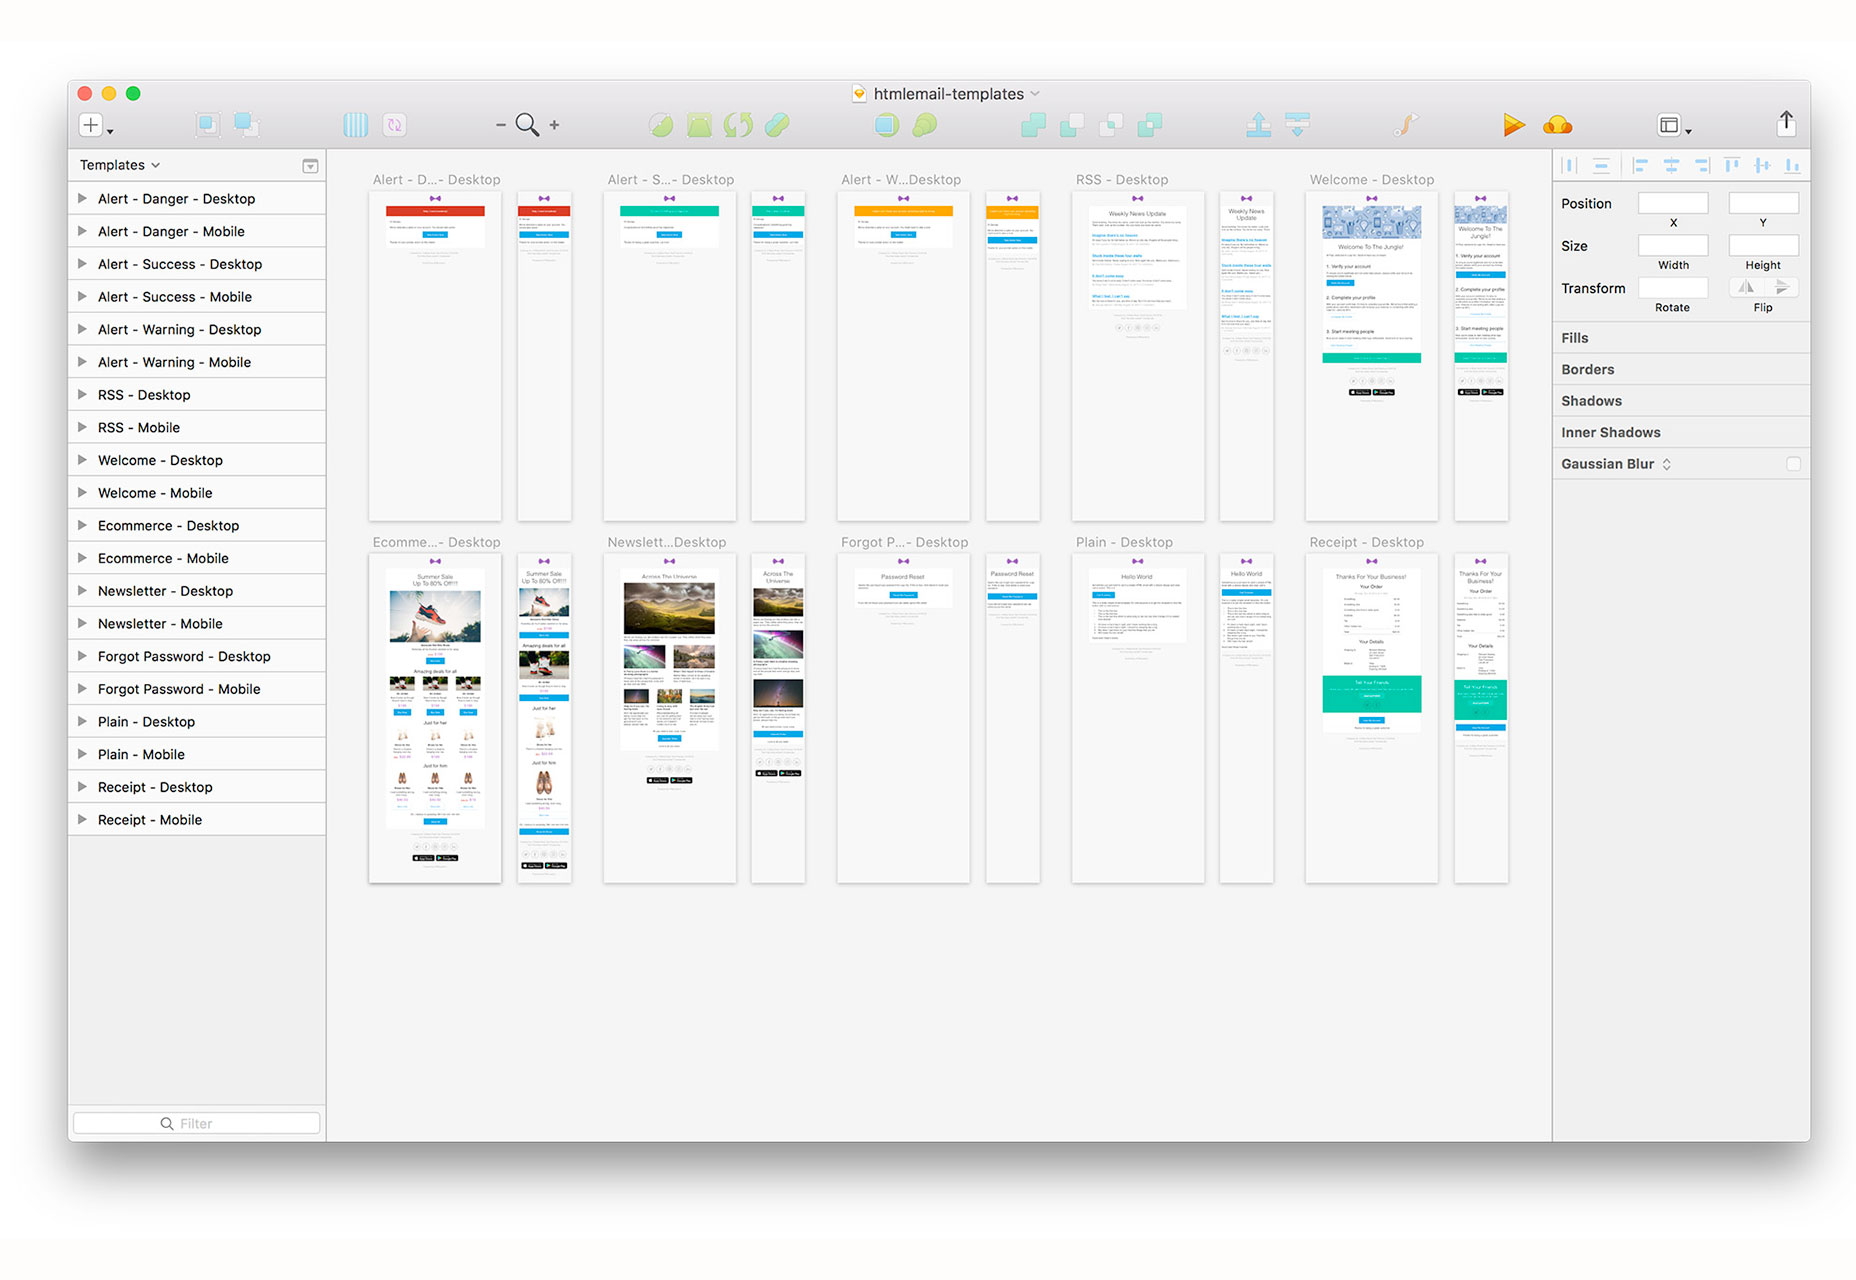Viewport: 1856px width, 1280px height.
Task: Click the layer Filter search field
Action: (x=197, y=1123)
